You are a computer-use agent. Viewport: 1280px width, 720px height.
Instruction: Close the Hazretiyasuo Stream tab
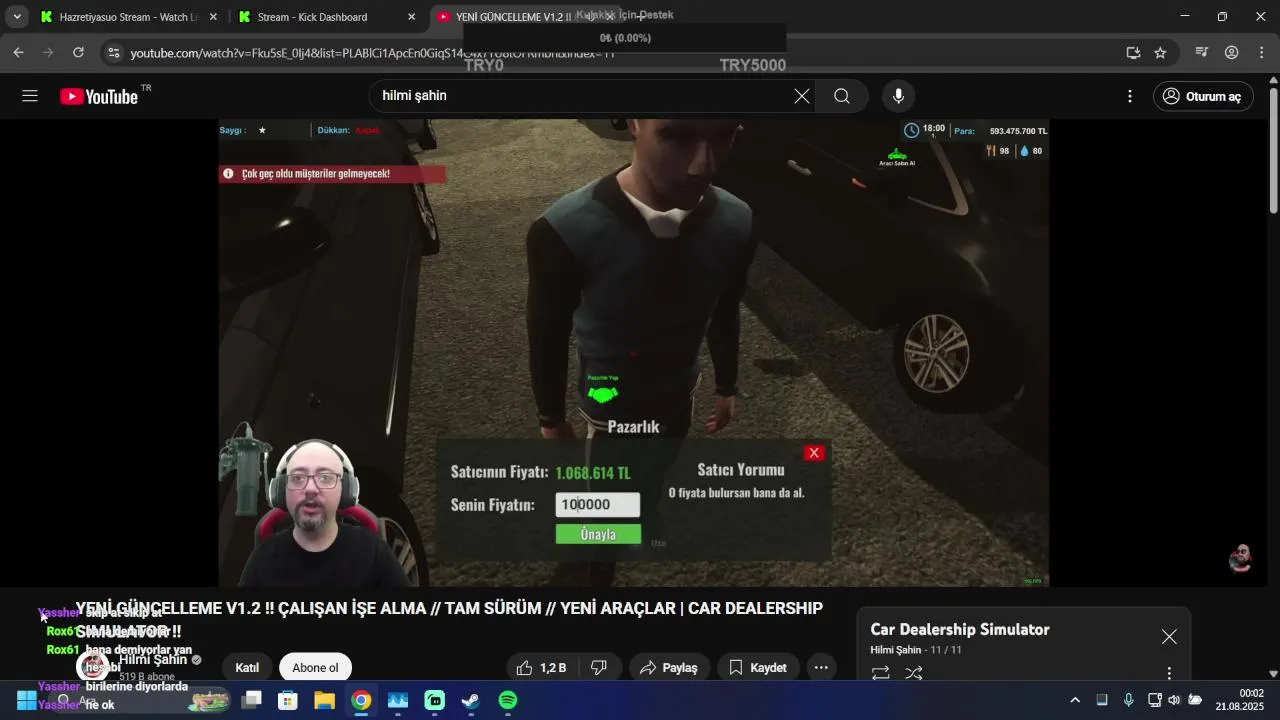click(x=213, y=17)
